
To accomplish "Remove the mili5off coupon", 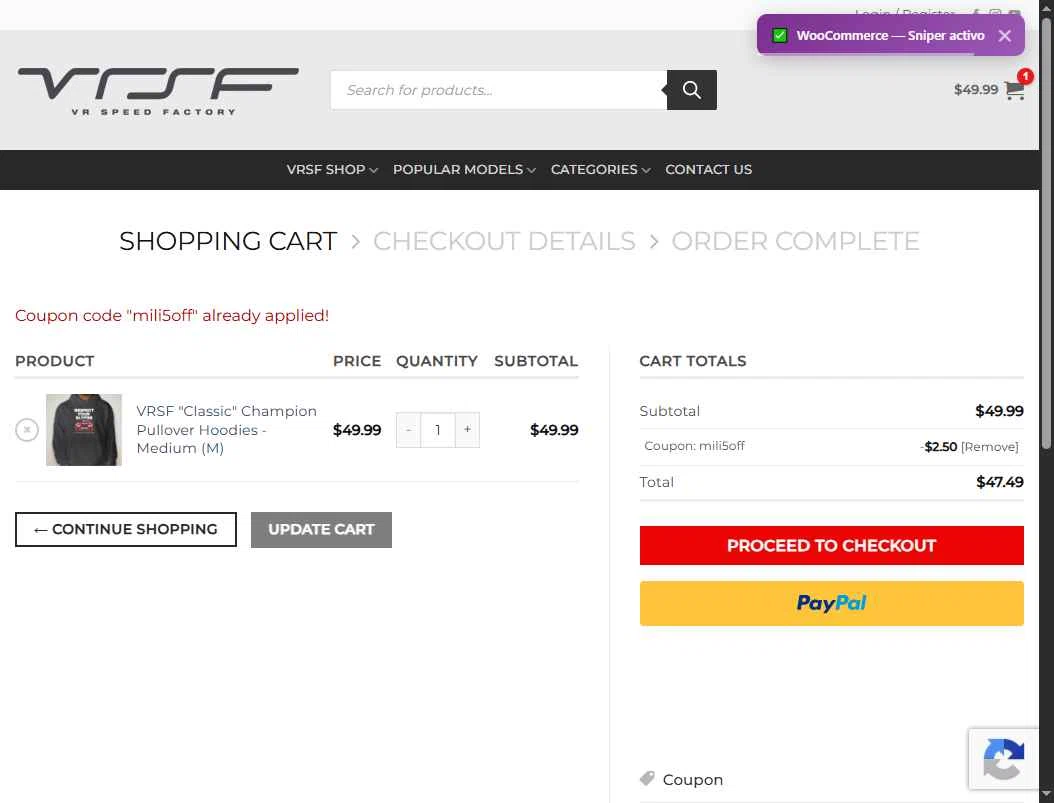I will (989, 447).
